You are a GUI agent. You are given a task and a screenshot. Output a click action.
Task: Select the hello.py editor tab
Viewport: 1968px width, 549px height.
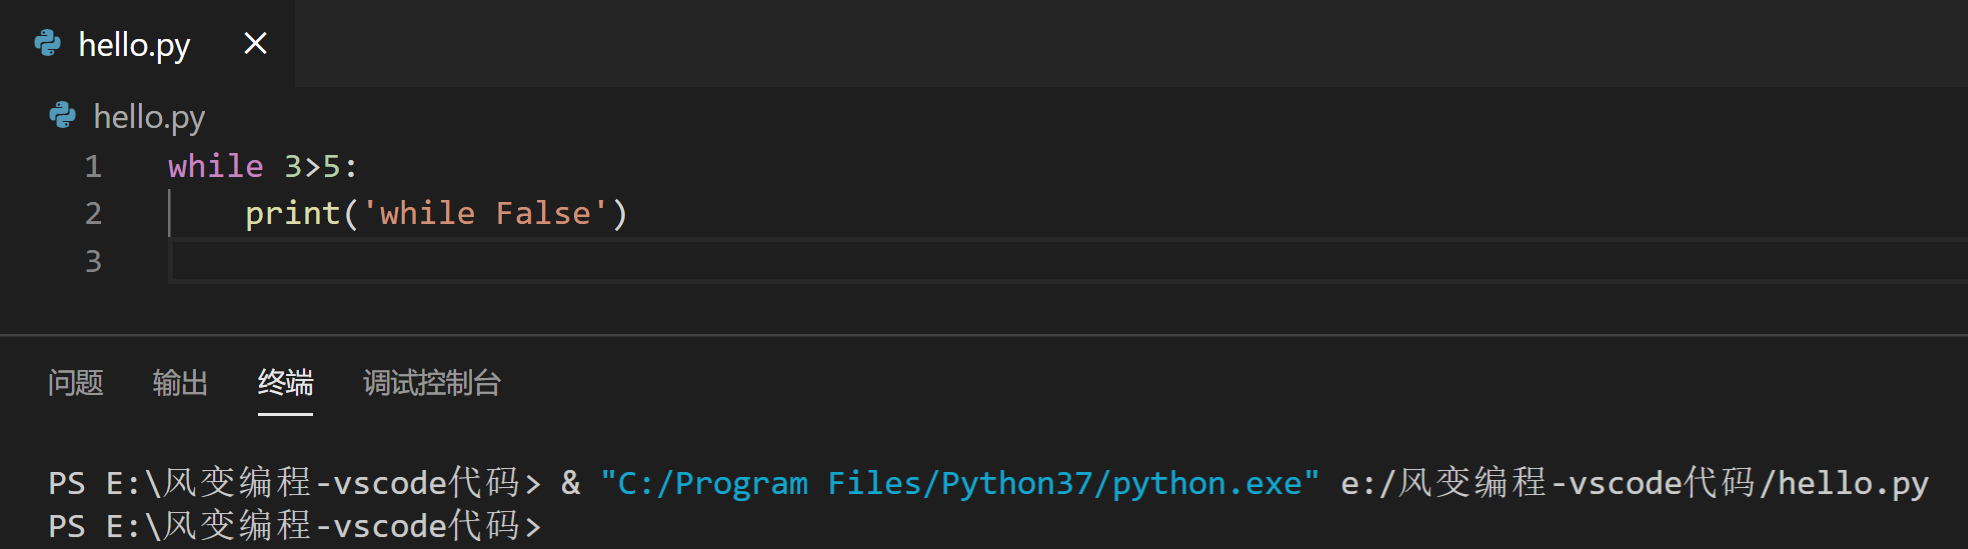click(x=147, y=44)
